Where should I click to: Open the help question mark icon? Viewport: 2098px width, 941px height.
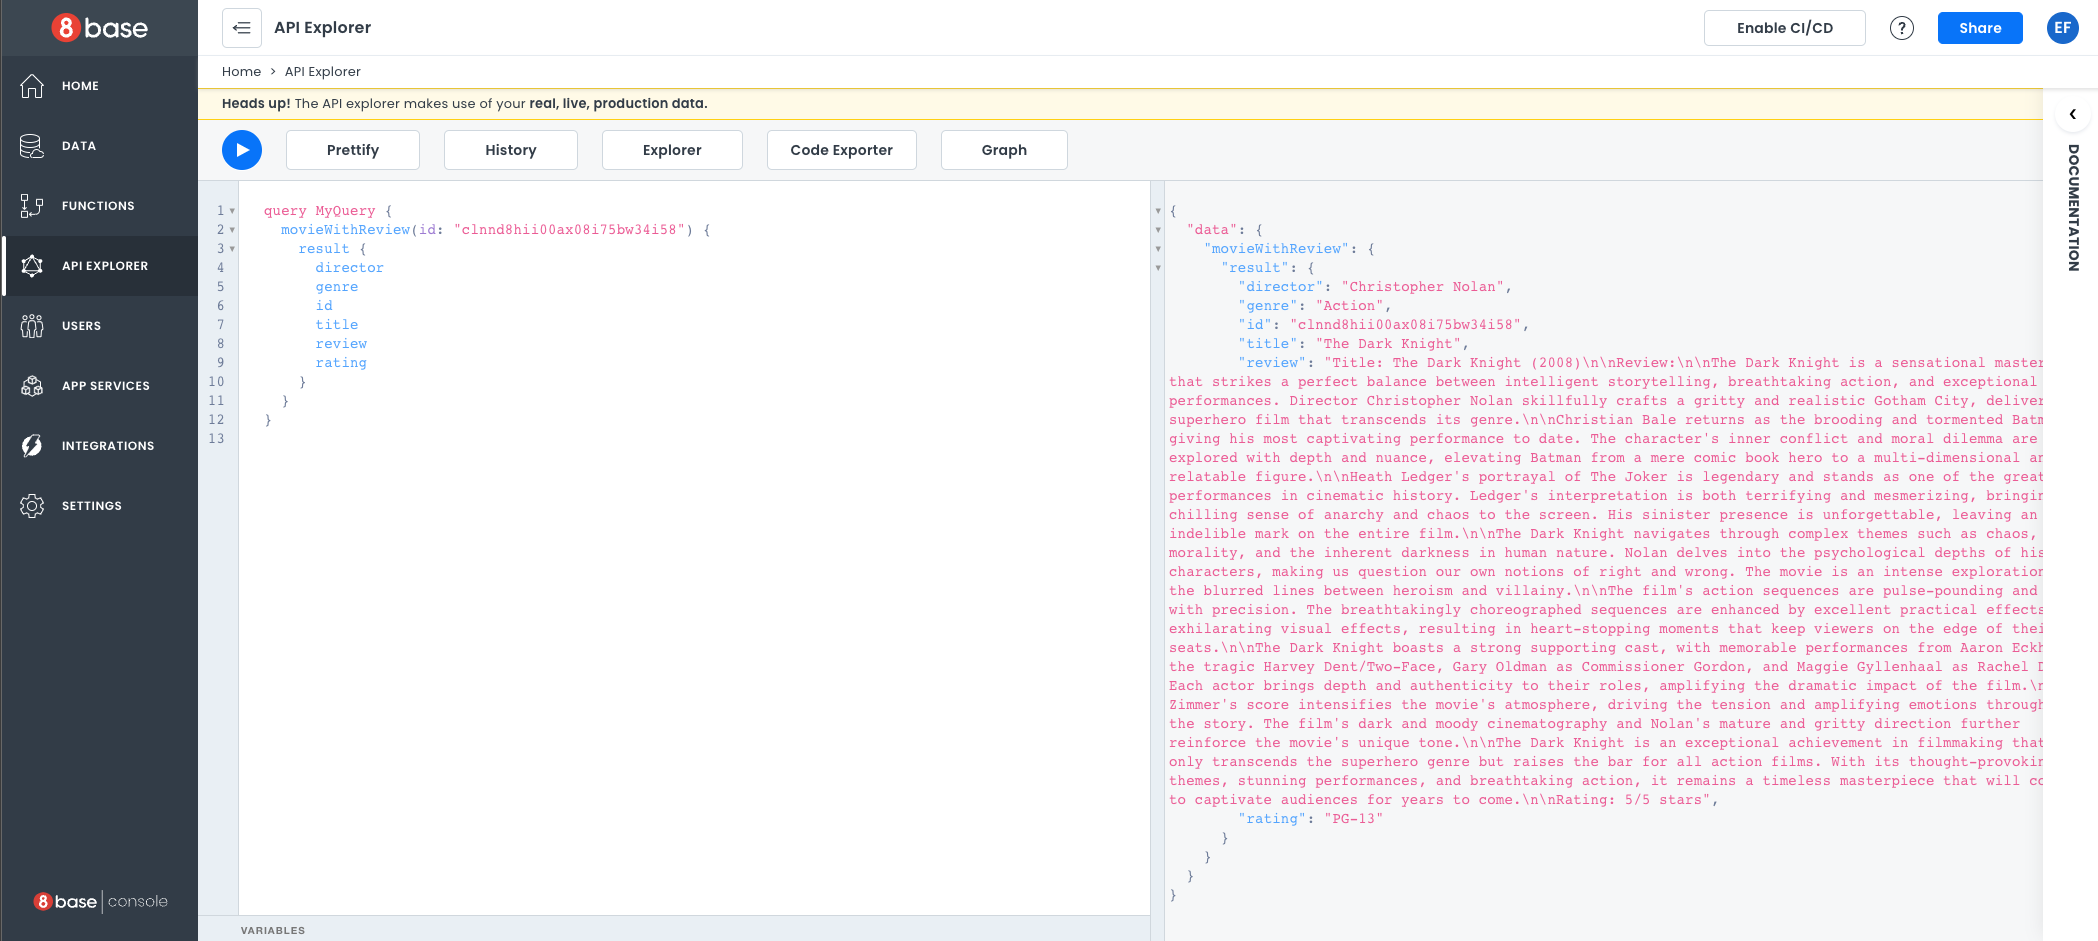click(1901, 28)
